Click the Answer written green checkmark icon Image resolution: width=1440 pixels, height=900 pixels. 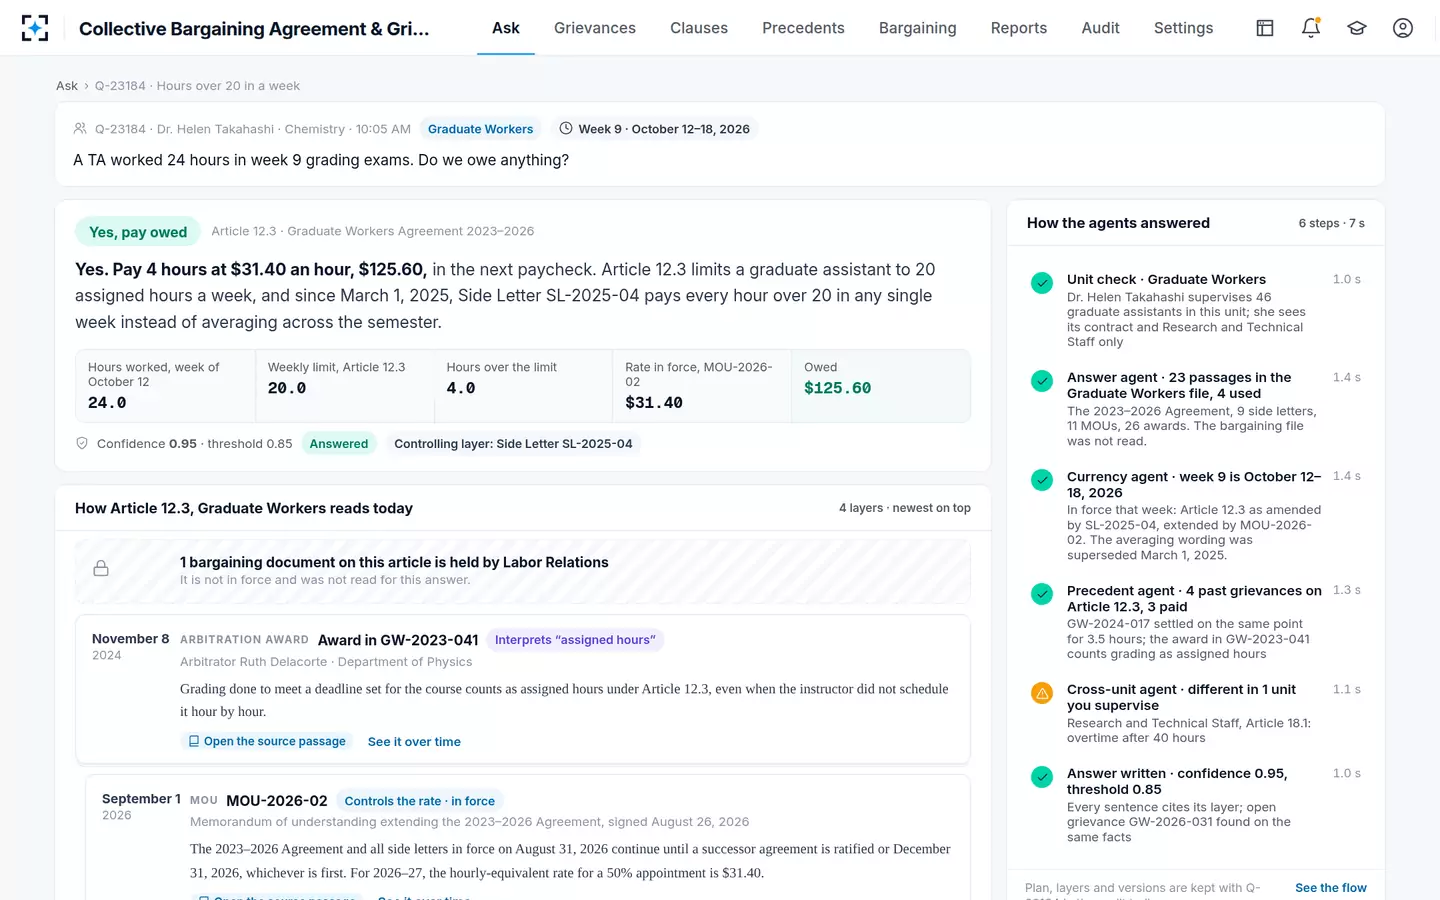click(1042, 777)
